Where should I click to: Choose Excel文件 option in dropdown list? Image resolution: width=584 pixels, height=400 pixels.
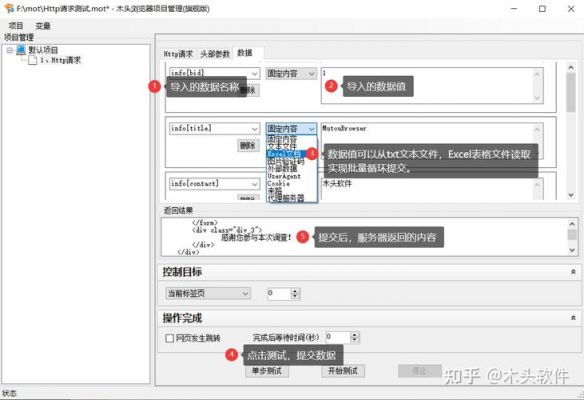tap(285, 153)
